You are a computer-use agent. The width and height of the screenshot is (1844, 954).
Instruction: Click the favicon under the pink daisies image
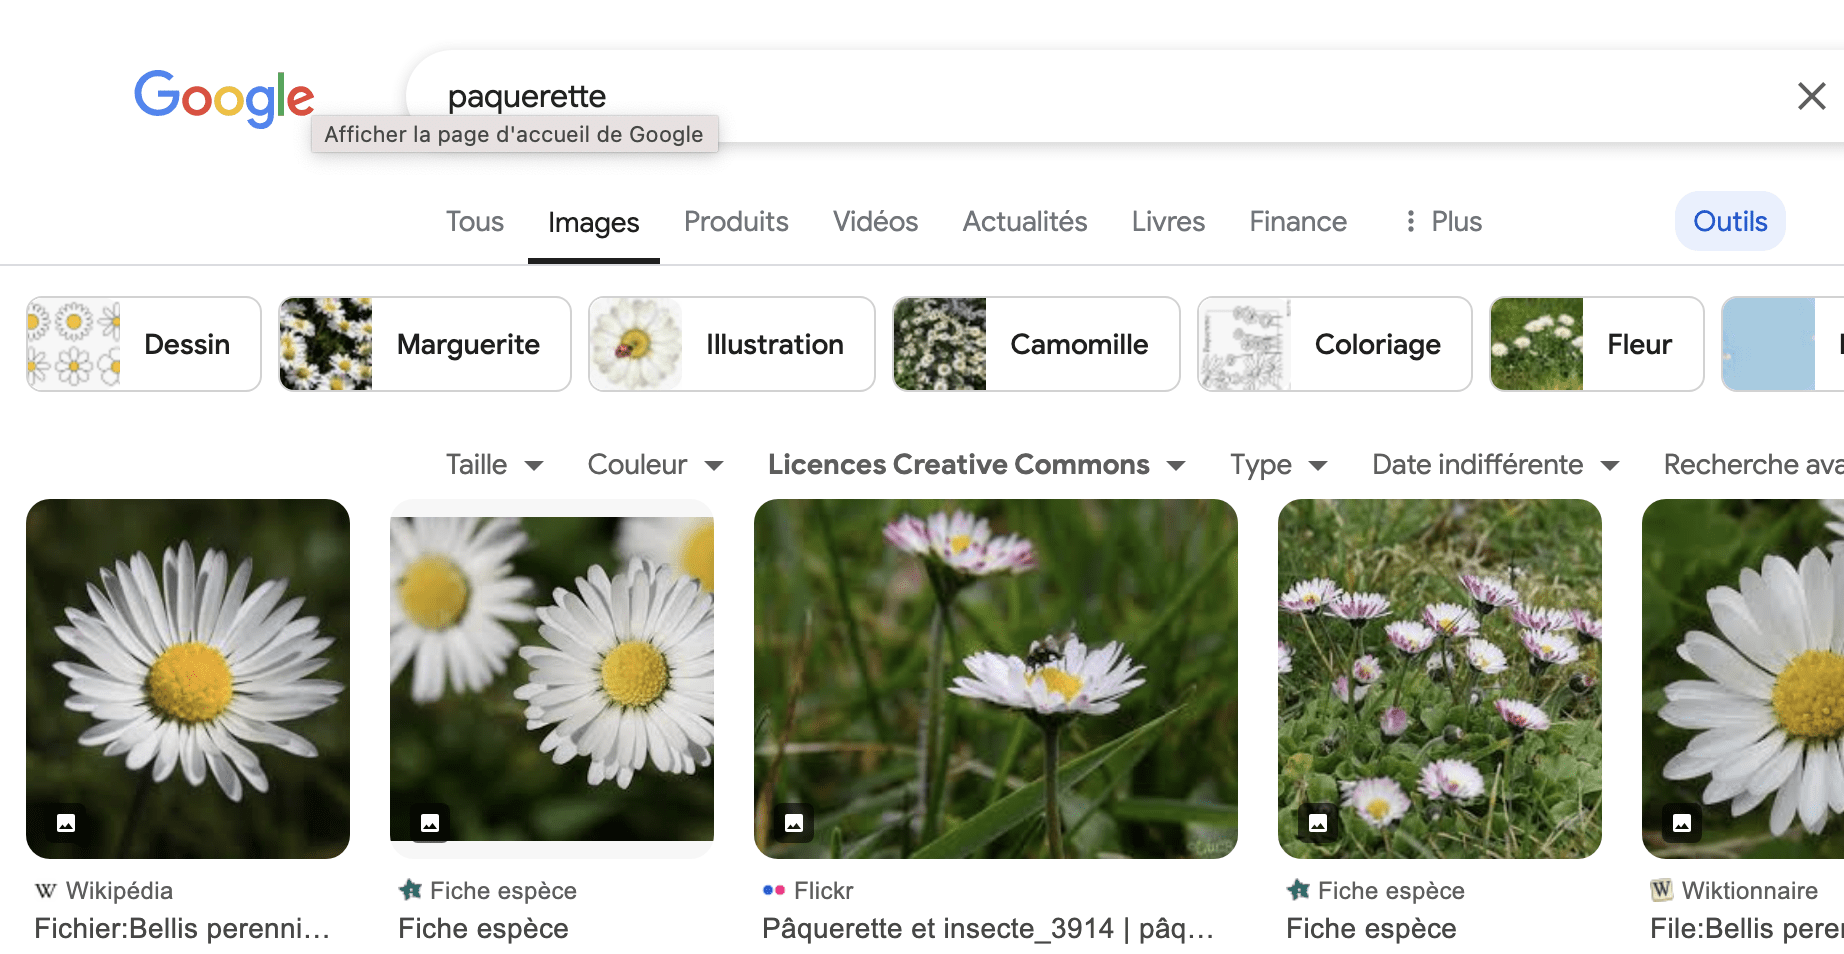pos(1298,890)
